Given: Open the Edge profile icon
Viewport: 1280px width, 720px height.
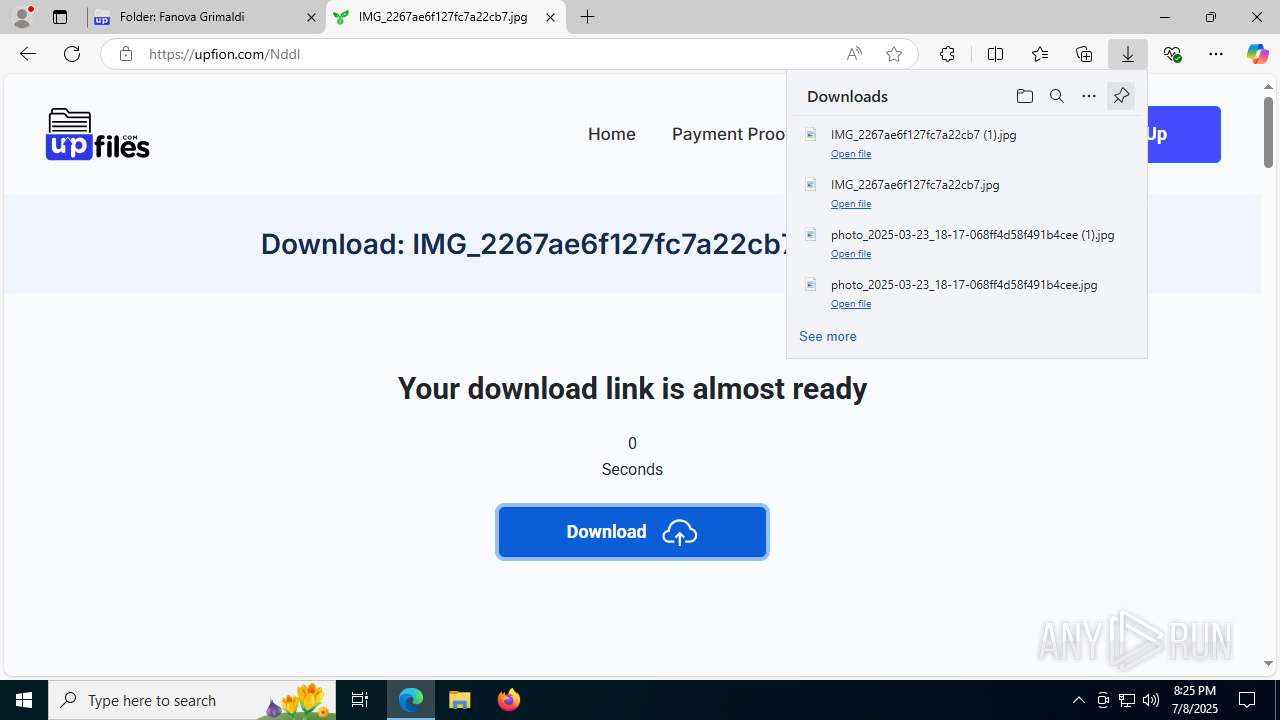Looking at the screenshot, I should pyautogui.click(x=22, y=17).
